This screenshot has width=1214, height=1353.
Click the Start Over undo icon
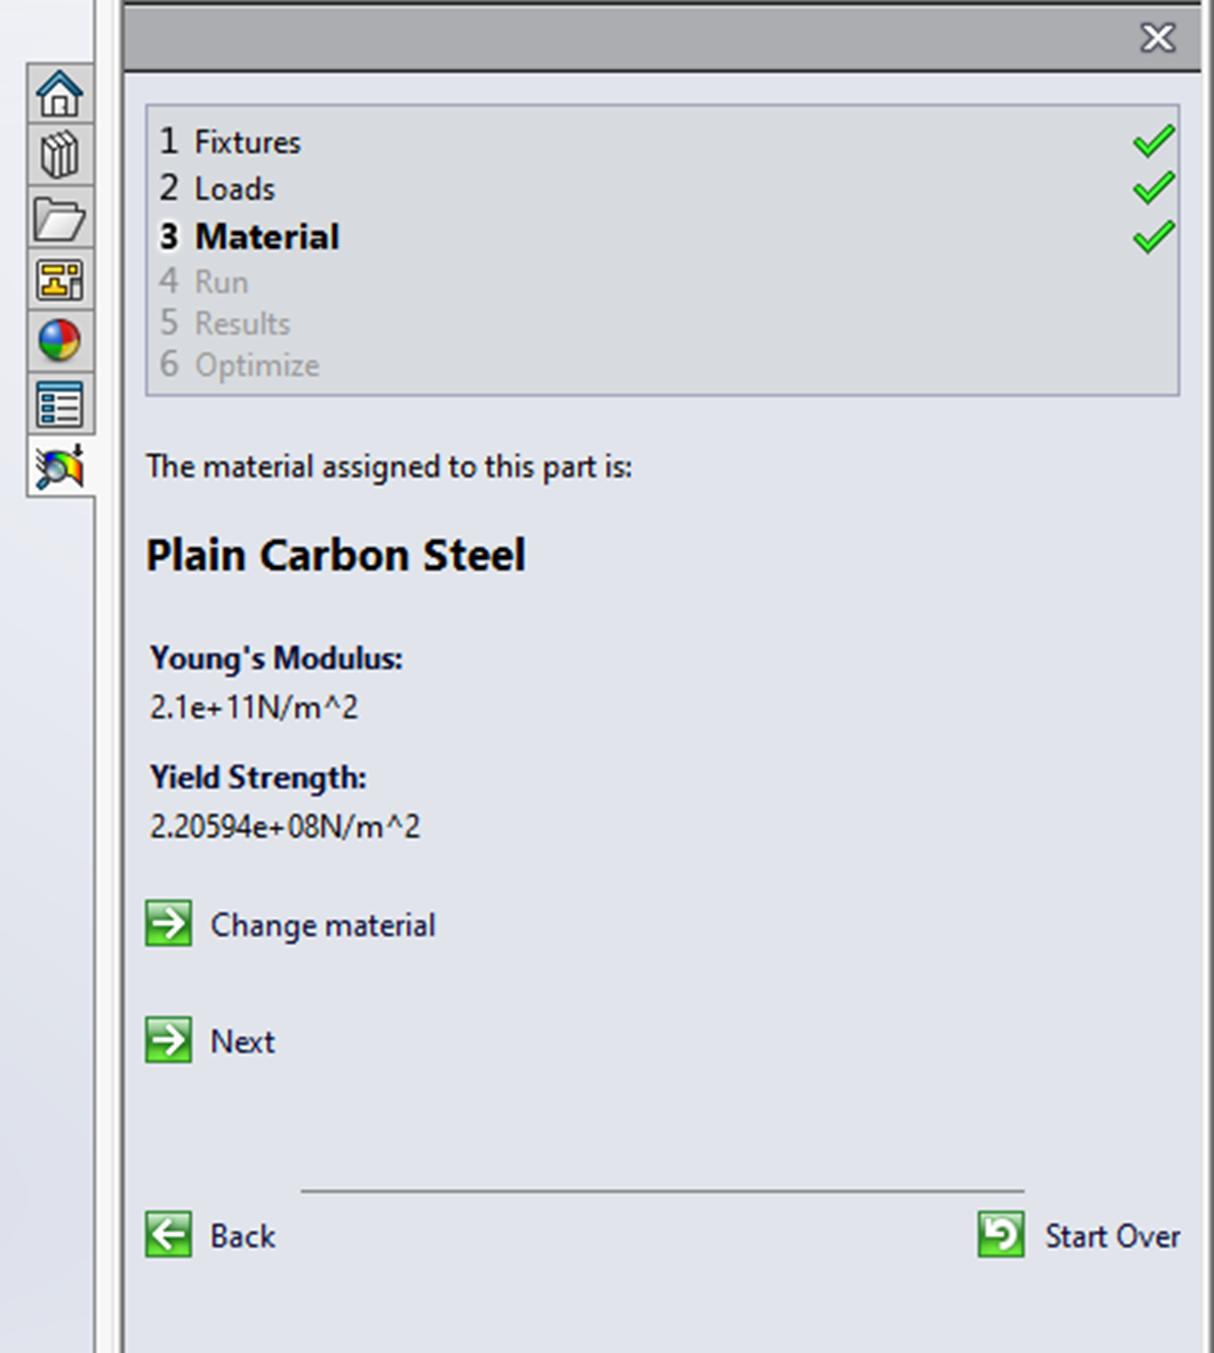pos(999,1234)
